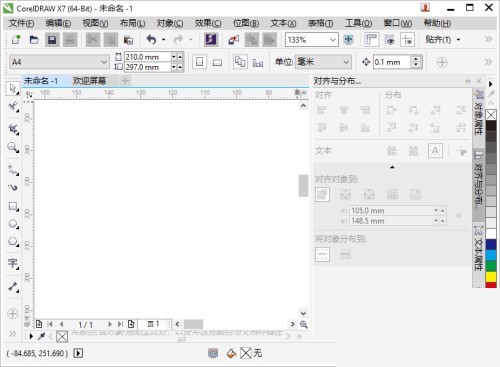
Task: Open the Undo history dropdown arrow
Action: [163, 40]
